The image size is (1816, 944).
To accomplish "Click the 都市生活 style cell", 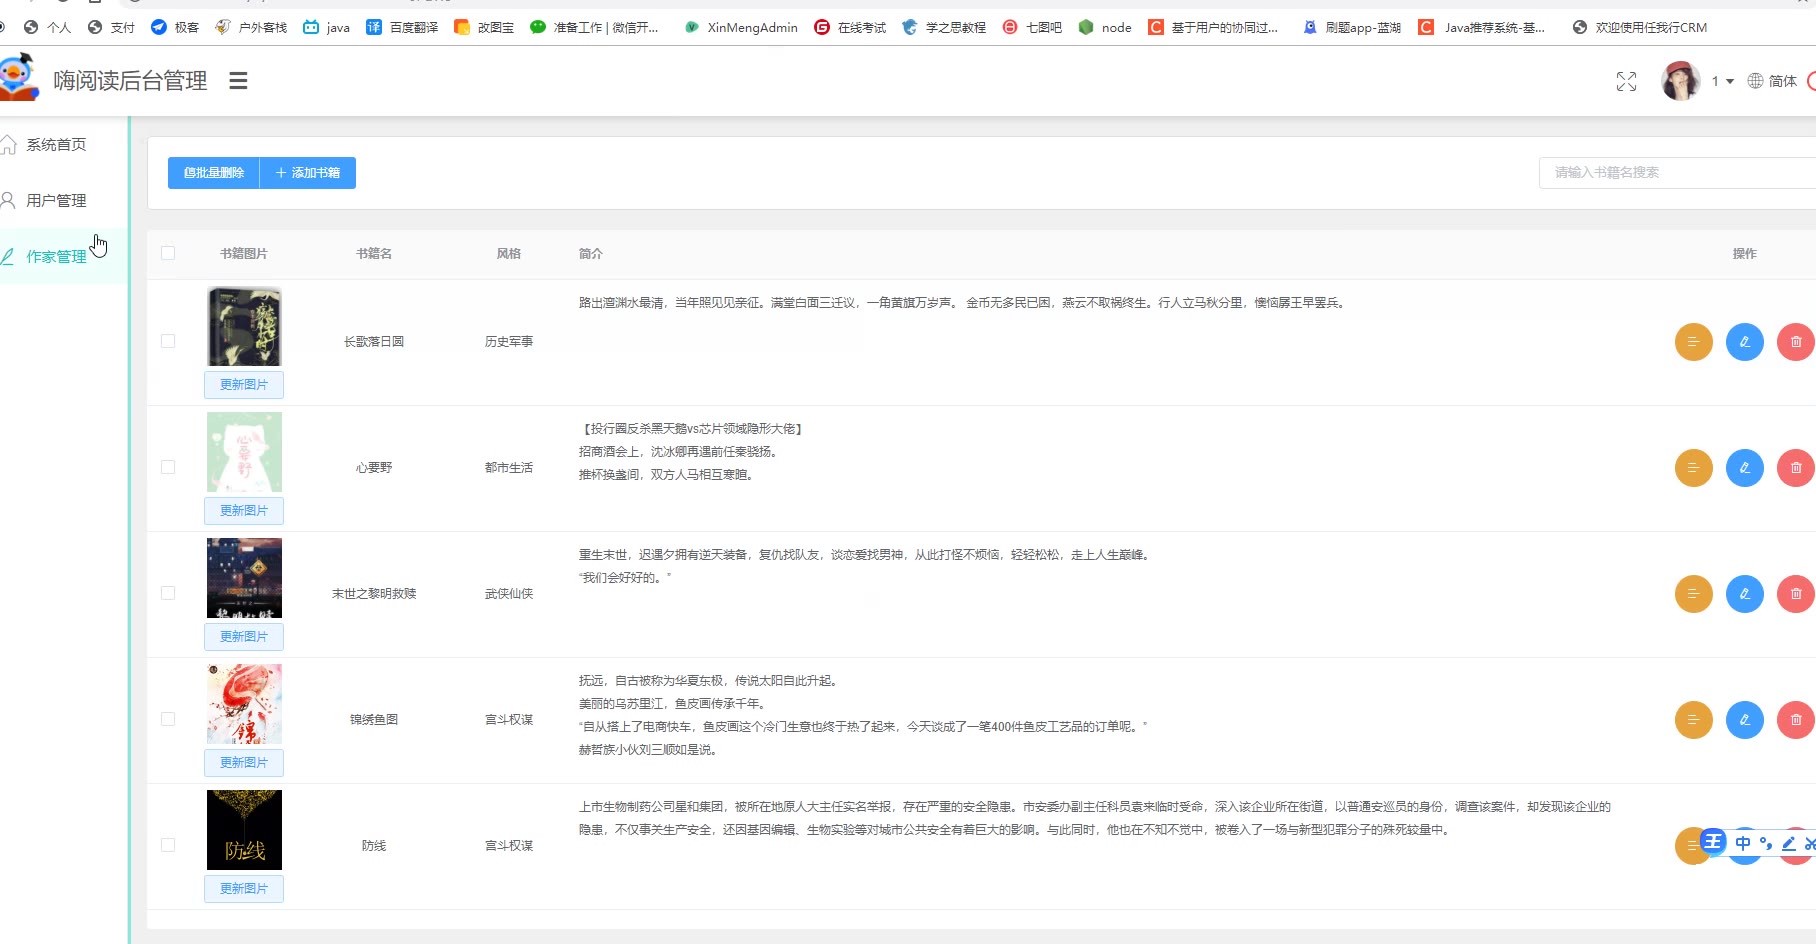I will tap(509, 468).
